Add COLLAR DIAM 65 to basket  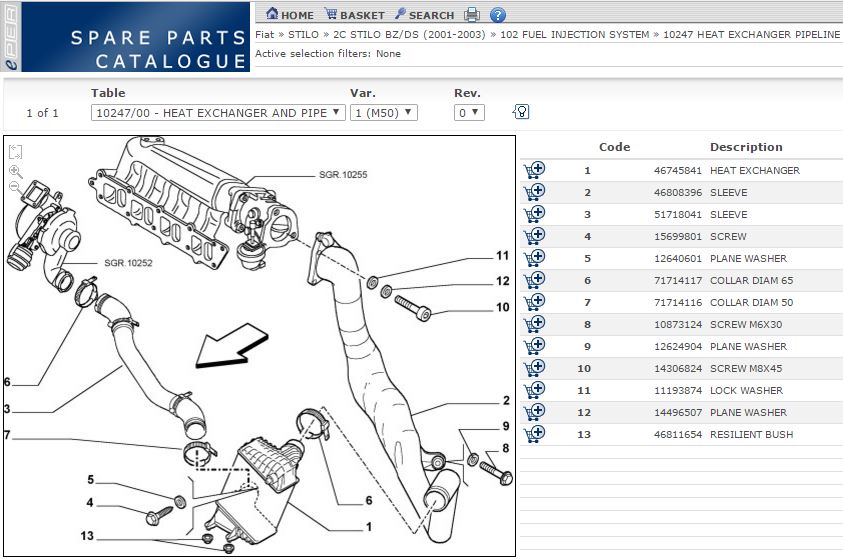tap(534, 281)
